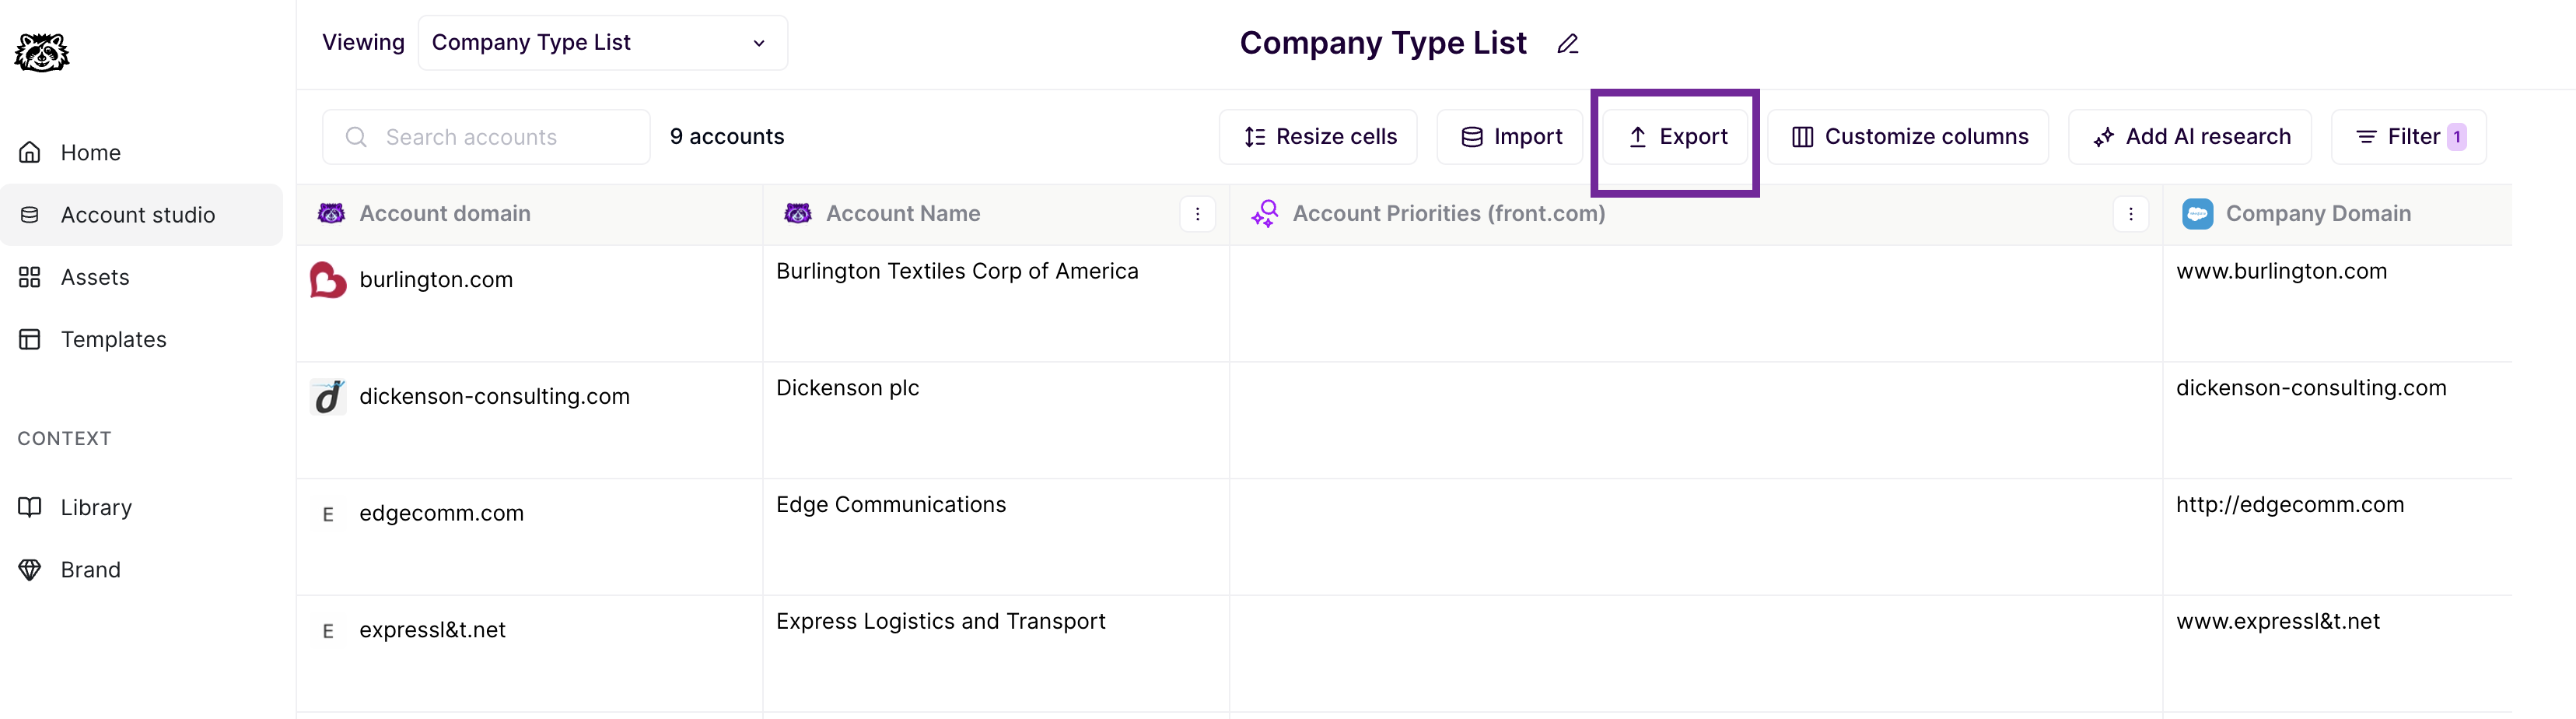Click the magnifier icon in the search box
2576x719 pixels.
pyautogui.click(x=356, y=137)
